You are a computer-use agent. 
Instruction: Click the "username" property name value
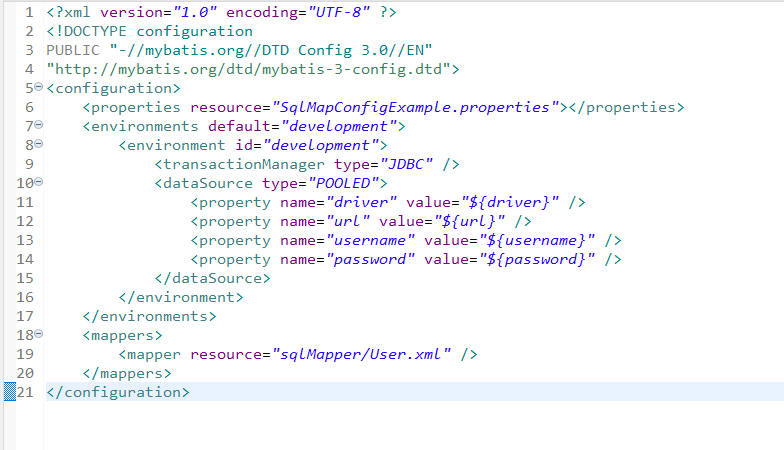(370, 240)
